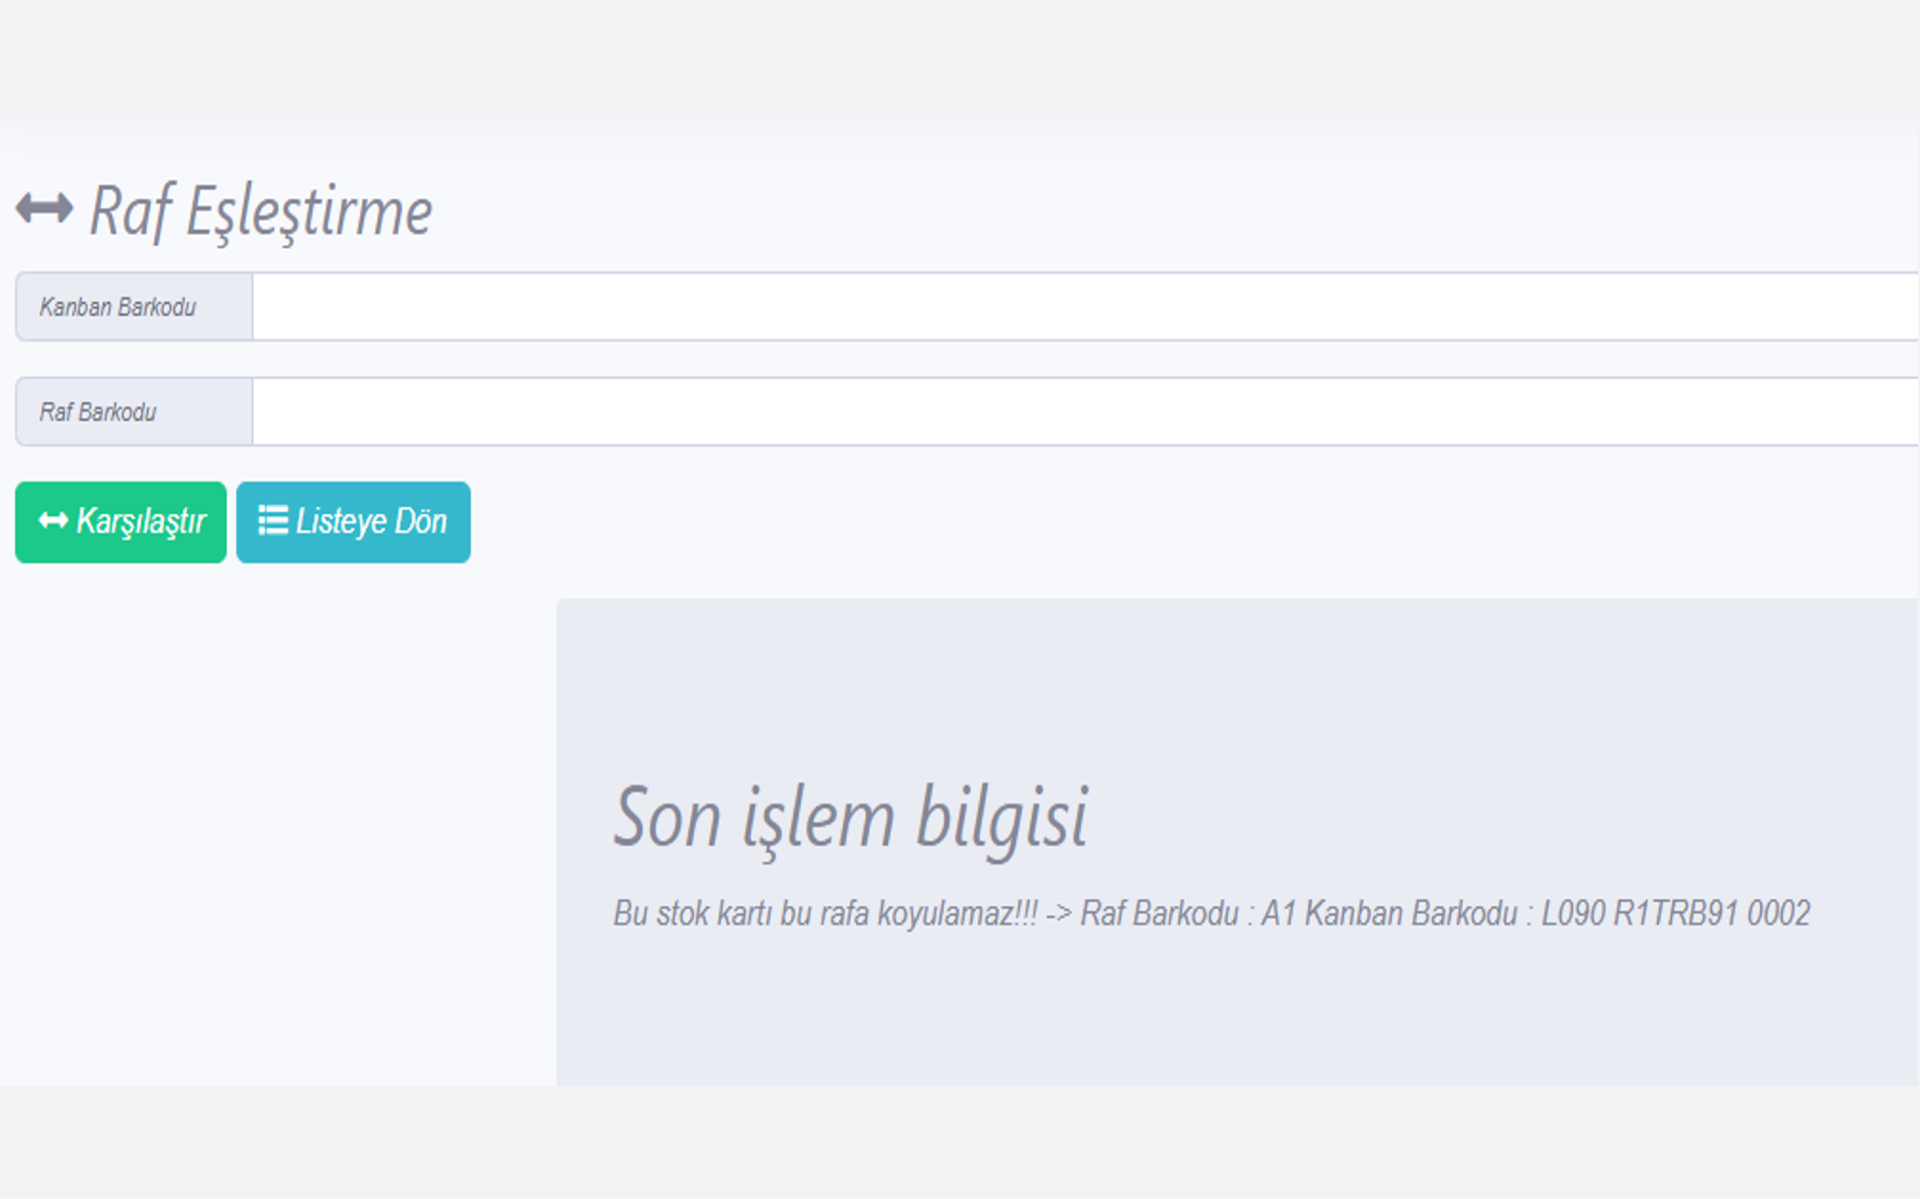Click the list icon inside Listeye Dön button
1920x1199 pixels.
tap(272, 521)
